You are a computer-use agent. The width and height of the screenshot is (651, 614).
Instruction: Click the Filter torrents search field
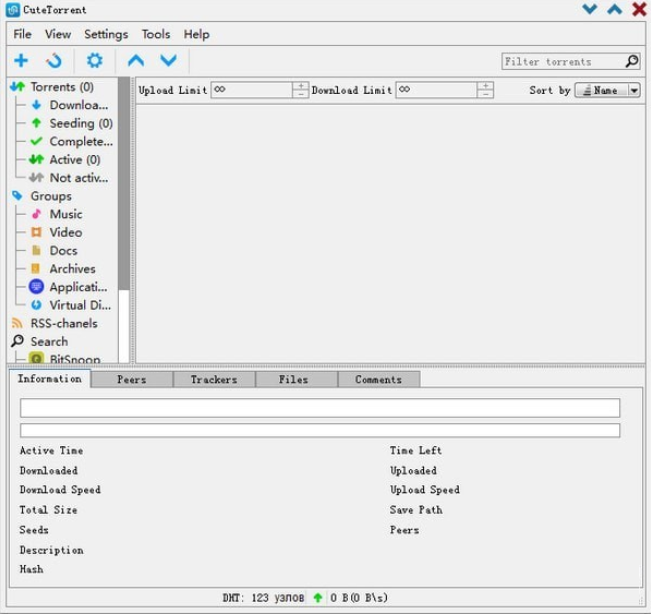(x=562, y=61)
